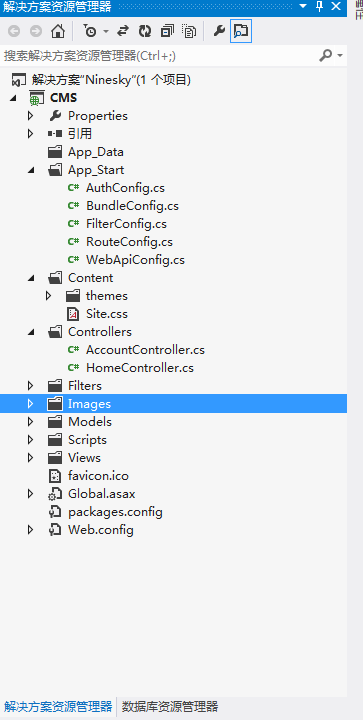Select favicon.ico file name
Viewport: 363px width, 720px height.
[98, 476]
